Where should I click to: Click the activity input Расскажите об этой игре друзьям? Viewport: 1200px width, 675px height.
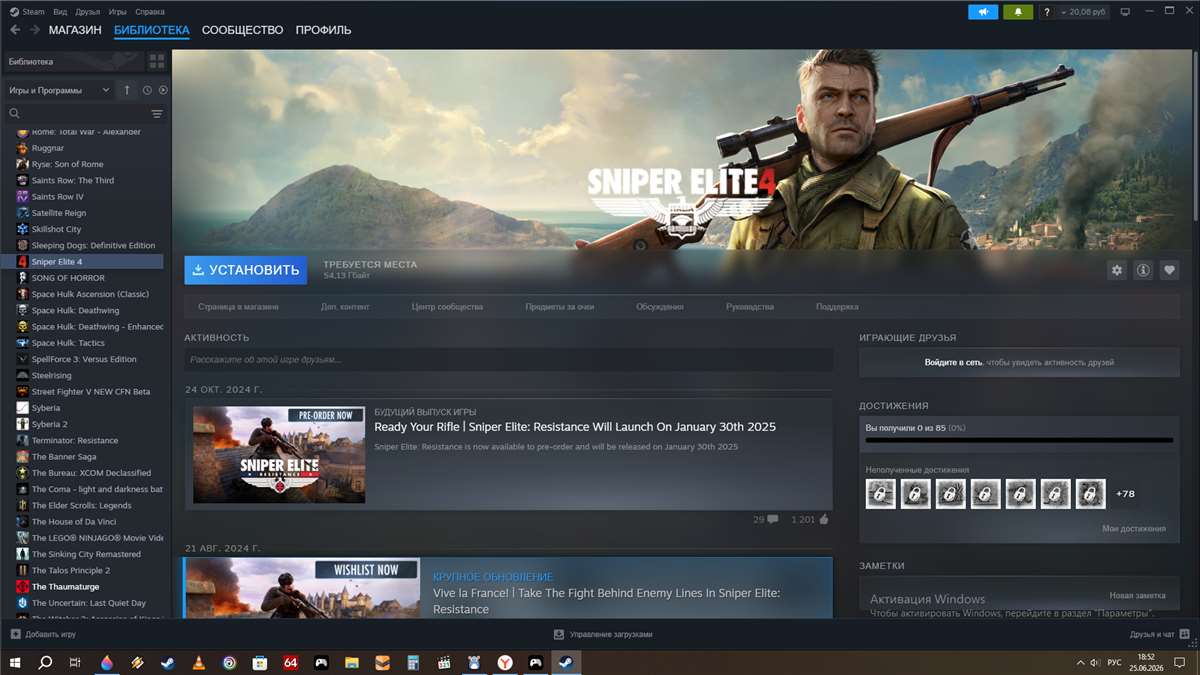(508, 360)
